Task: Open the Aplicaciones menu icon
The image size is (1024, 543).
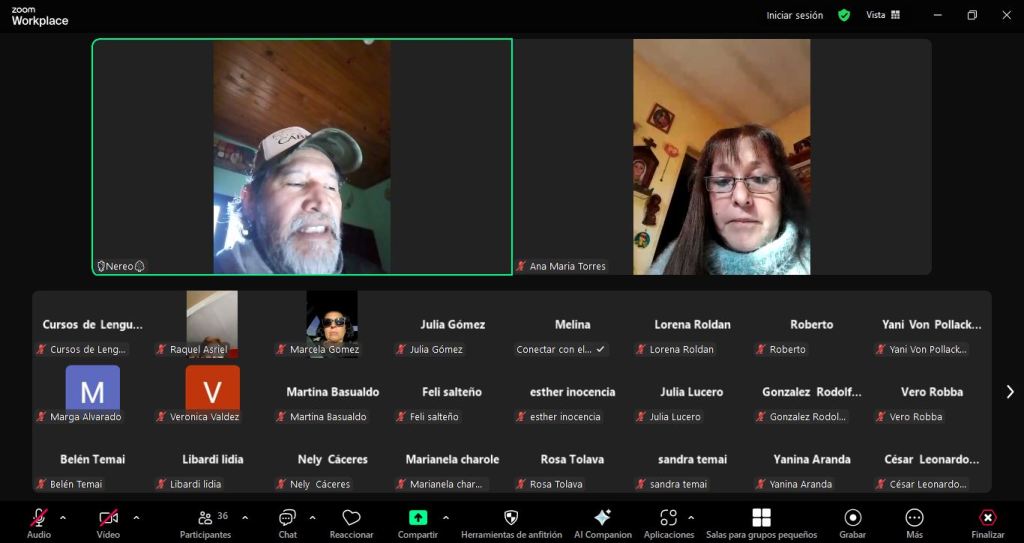Action: pyautogui.click(x=668, y=522)
